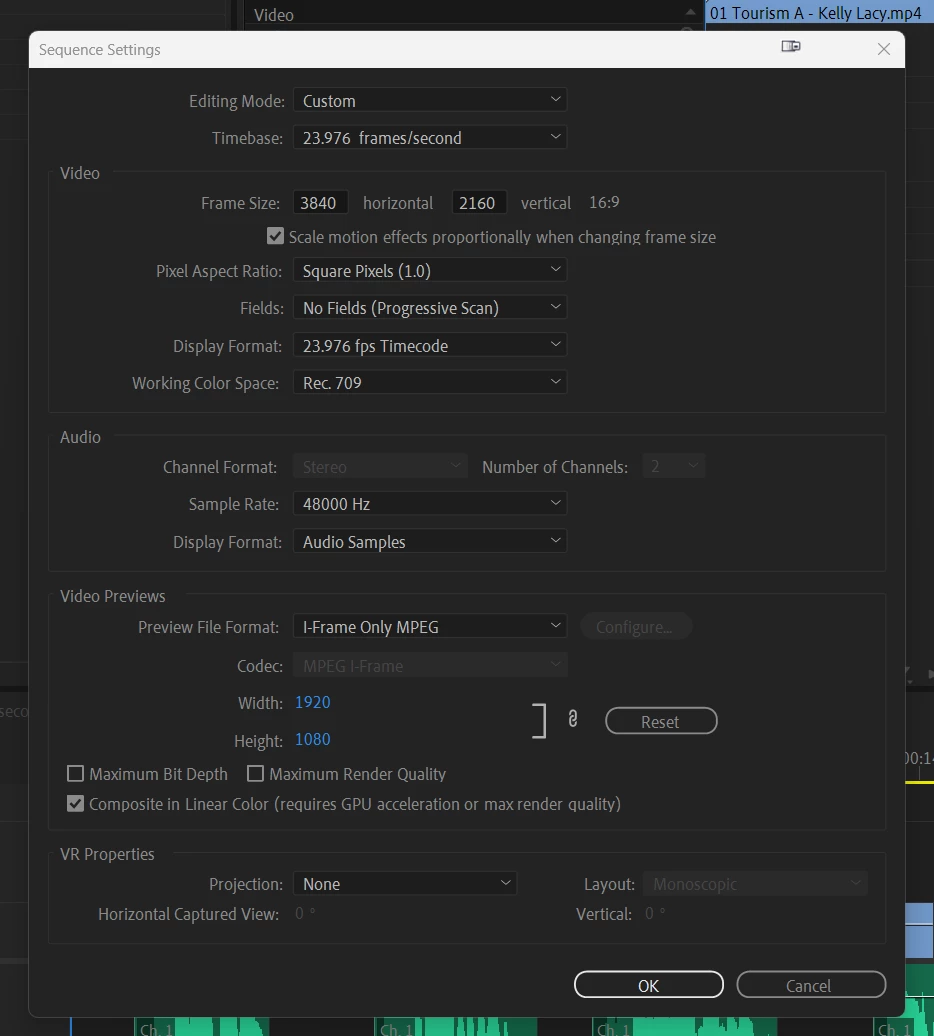Open the Timebase dropdown
This screenshot has width=934, height=1036.
coord(430,137)
